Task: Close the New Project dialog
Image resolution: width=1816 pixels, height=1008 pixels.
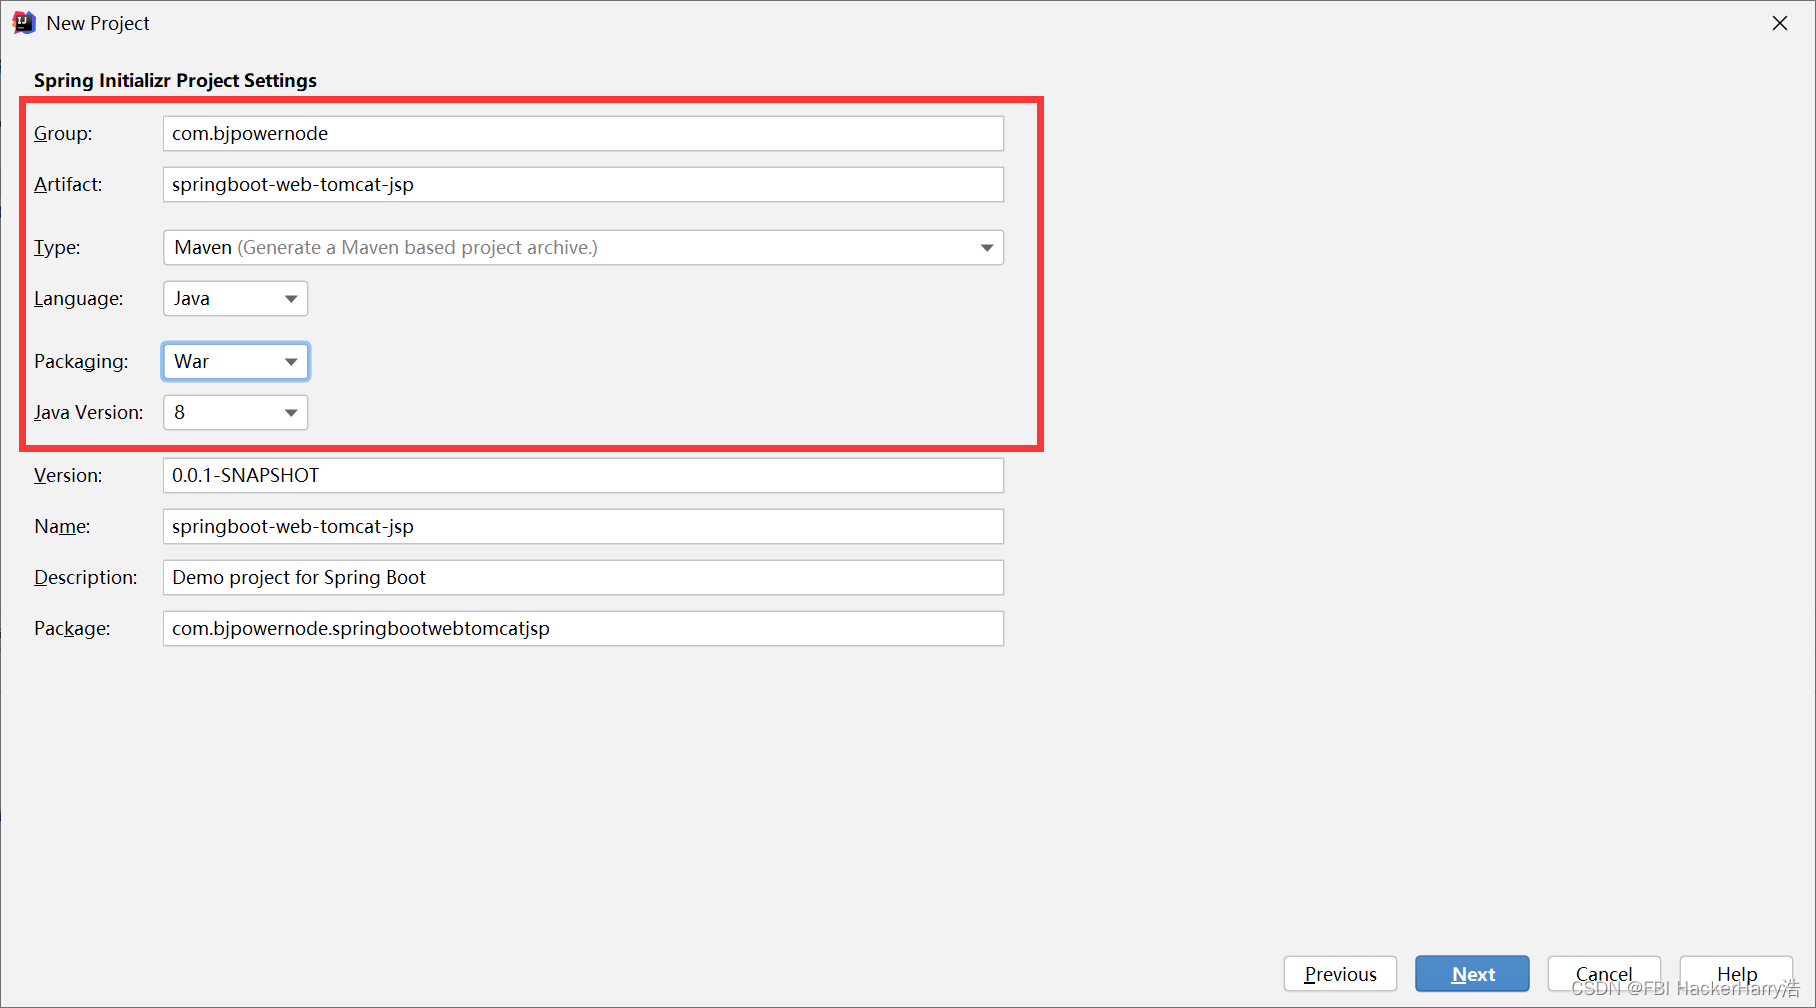Action: [1779, 23]
